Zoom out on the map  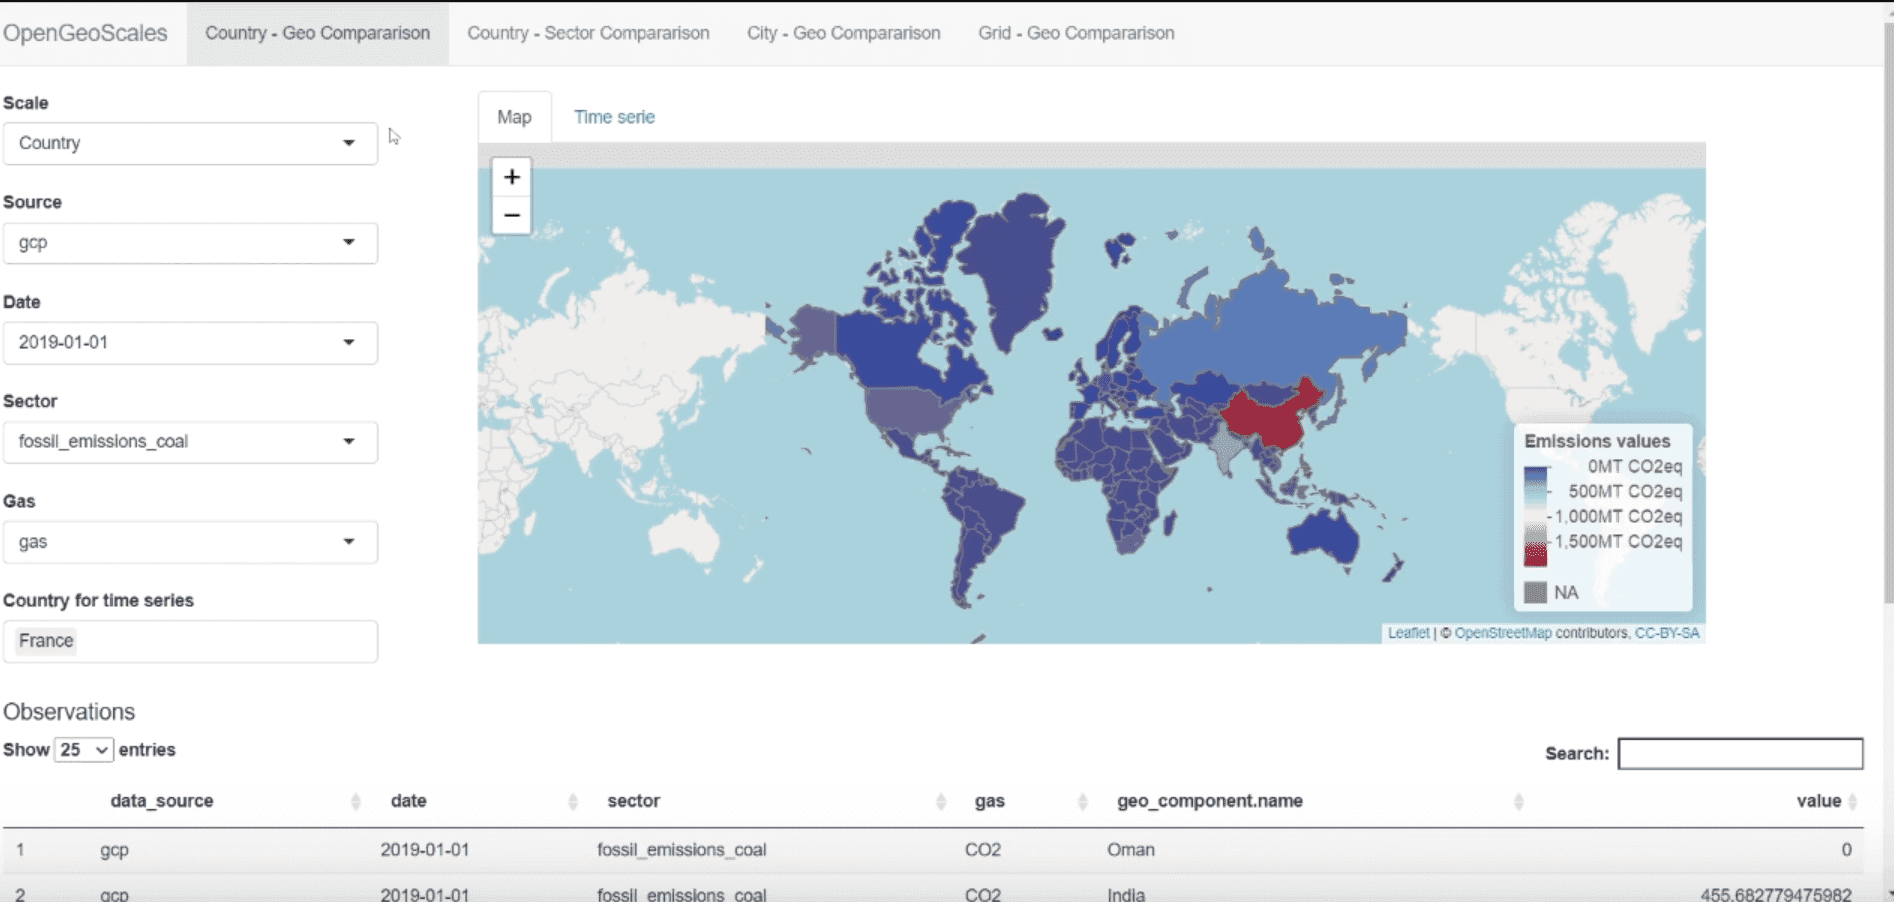pos(511,215)
